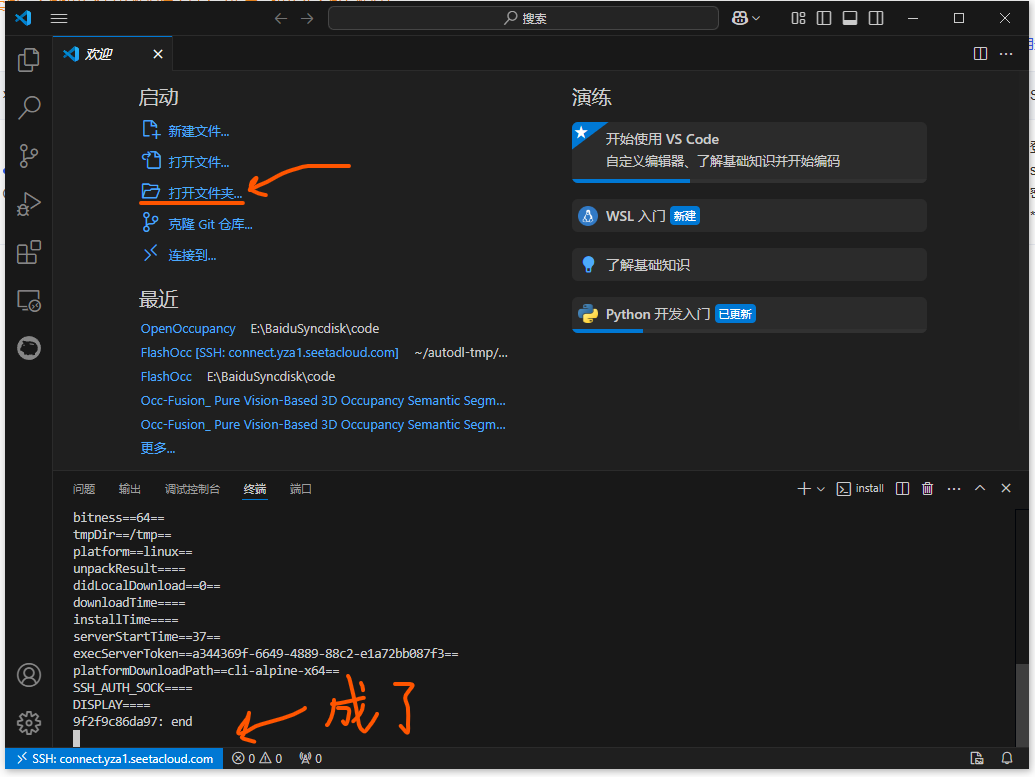
Task: Open terminal panel More Actions menu
Action: [954, 489]
